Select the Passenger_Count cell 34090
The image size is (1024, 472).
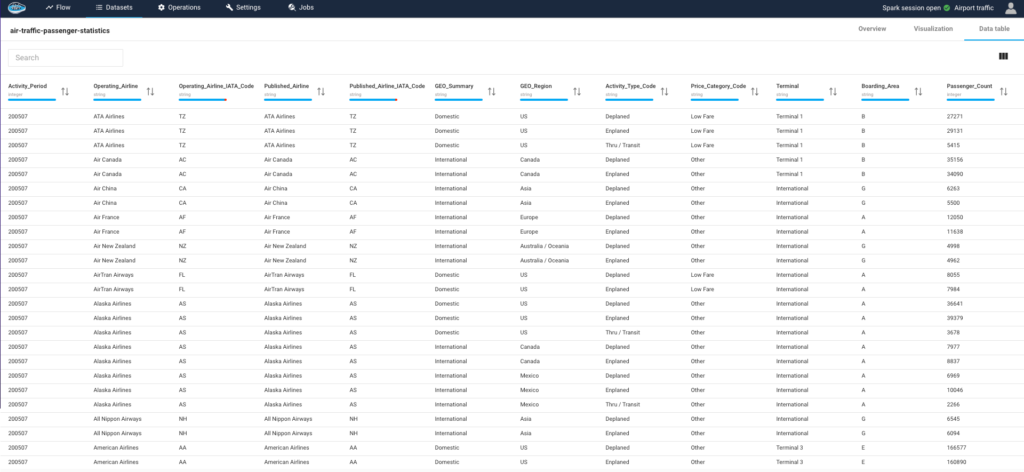click(955, 174)
